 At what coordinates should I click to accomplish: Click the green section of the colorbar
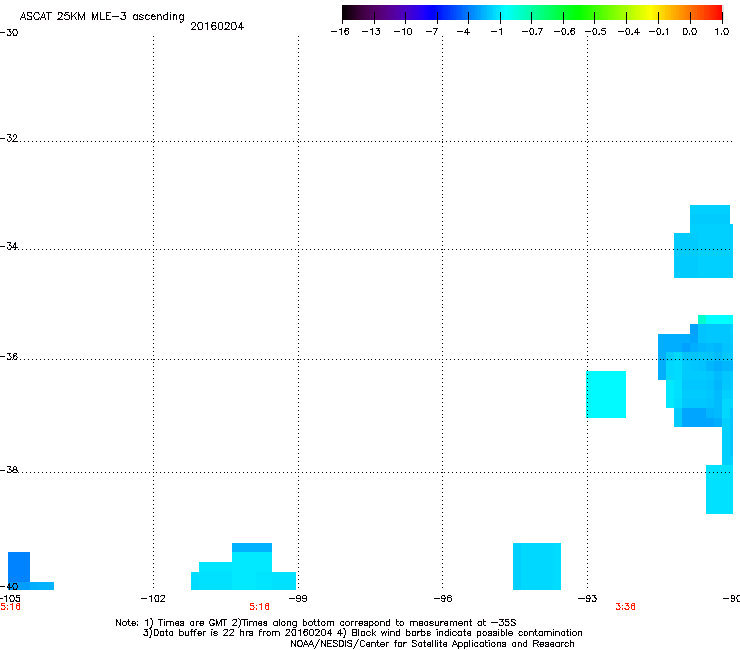pyautogui.click(x=580, y=13)
